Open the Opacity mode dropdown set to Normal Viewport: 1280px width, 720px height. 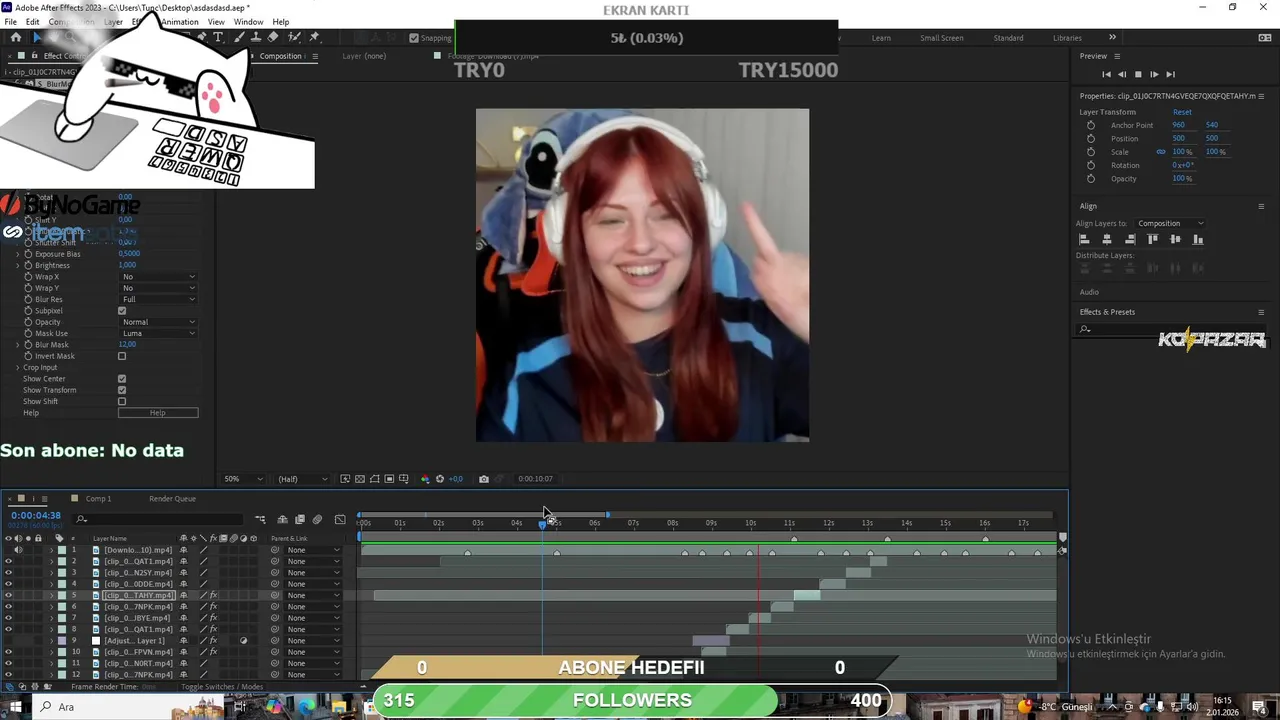click(158, 322)
